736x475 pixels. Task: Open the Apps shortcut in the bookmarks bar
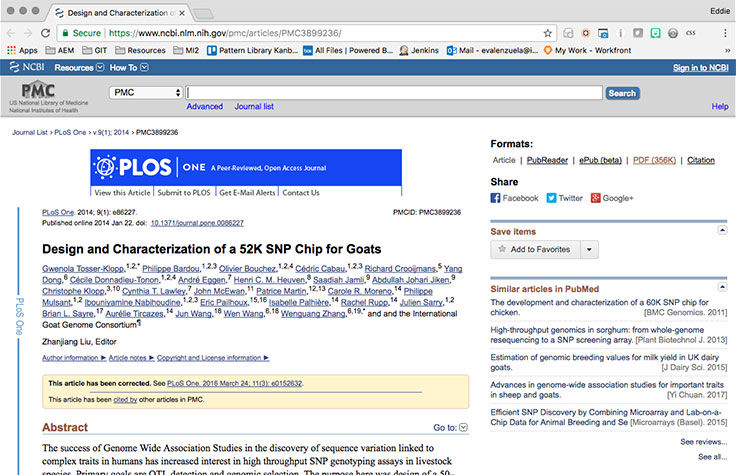coord(21,50)
